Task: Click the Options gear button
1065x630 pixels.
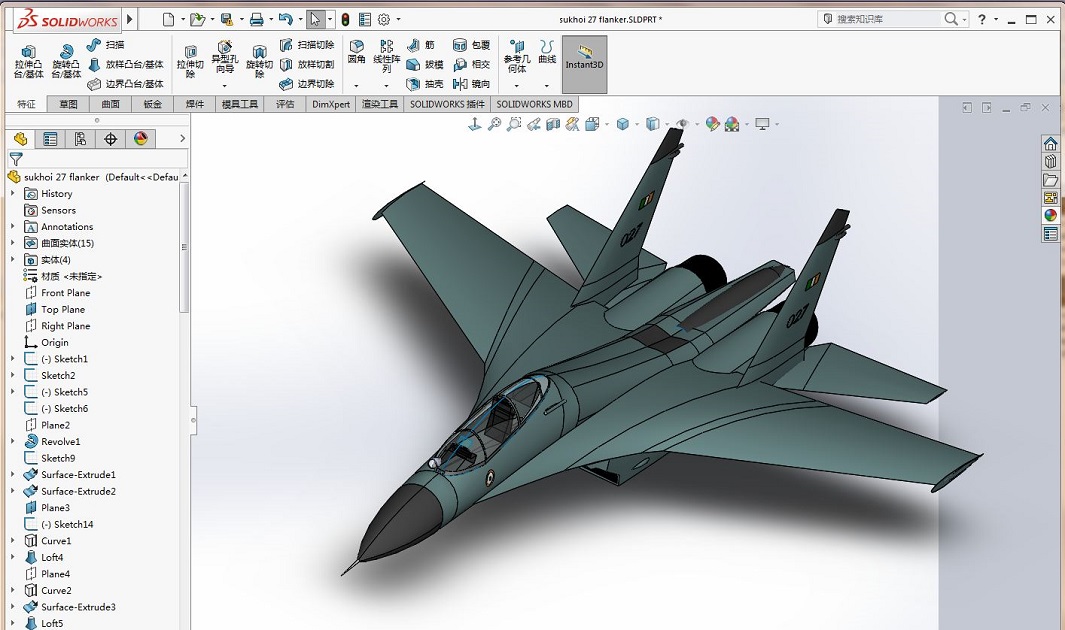Action: click(384, 20)
